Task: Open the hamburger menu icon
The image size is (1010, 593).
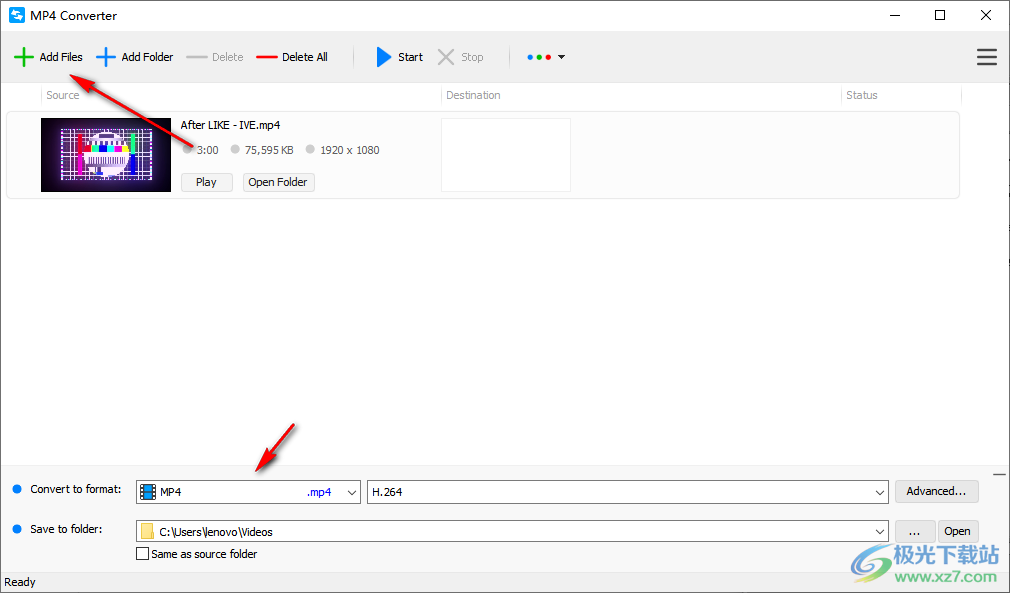Action: pos(987,57)
